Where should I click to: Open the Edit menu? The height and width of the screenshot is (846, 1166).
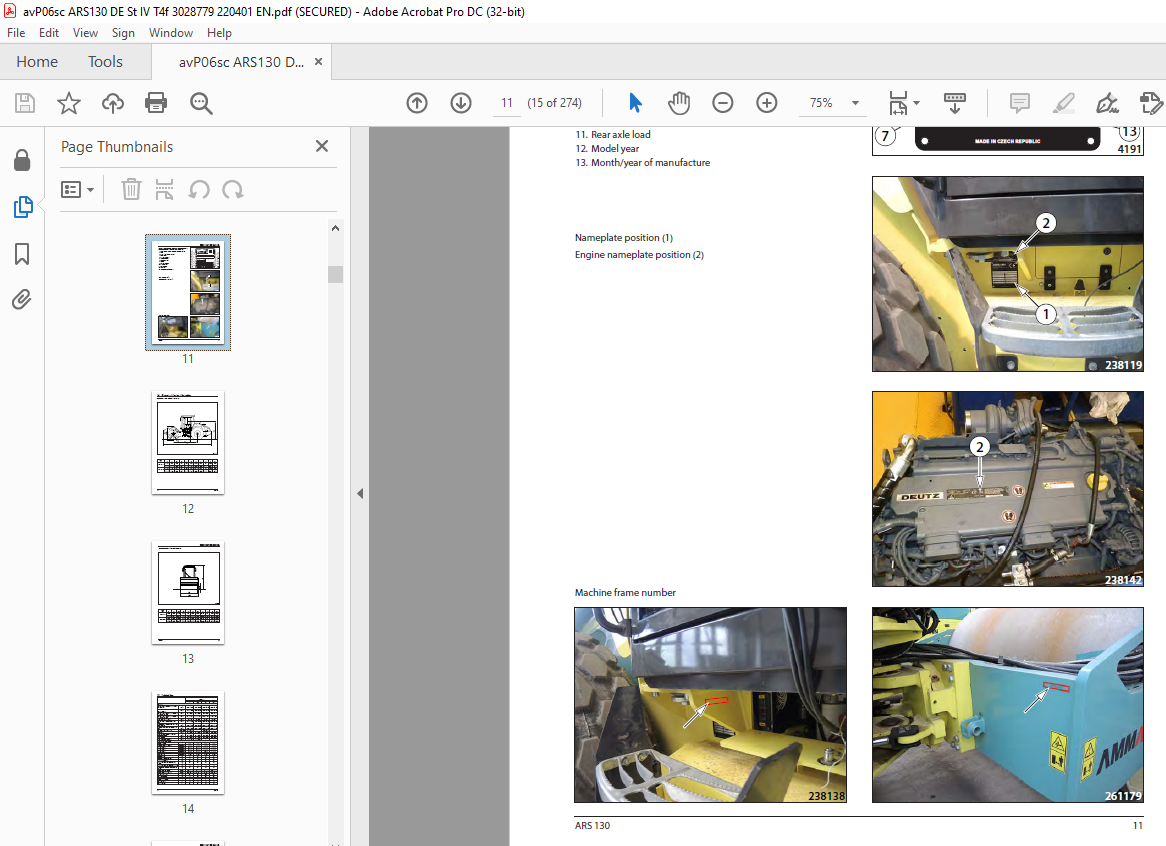(x=49, y=33)
